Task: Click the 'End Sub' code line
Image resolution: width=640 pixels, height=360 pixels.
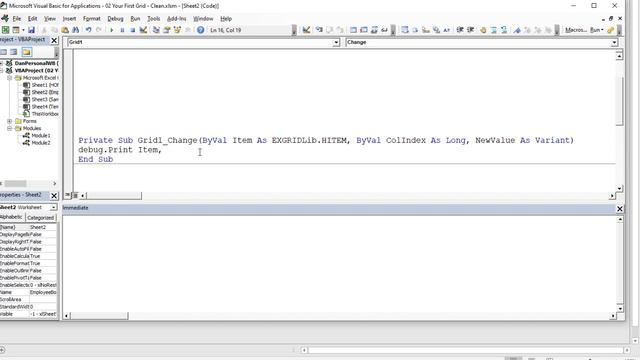Action: coord(96,159)
